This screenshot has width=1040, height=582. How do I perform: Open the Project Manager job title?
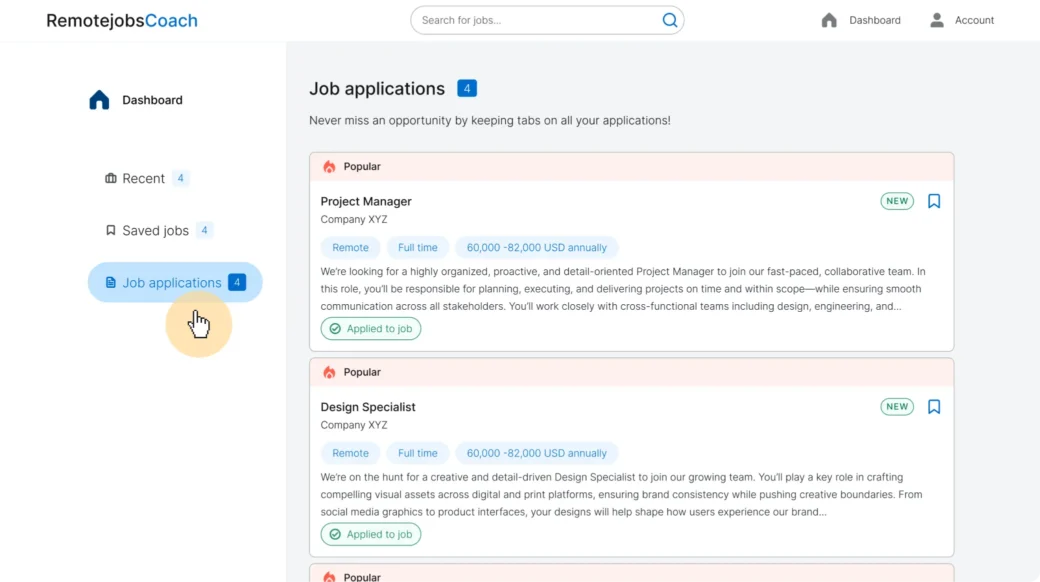tap(366, 201)
